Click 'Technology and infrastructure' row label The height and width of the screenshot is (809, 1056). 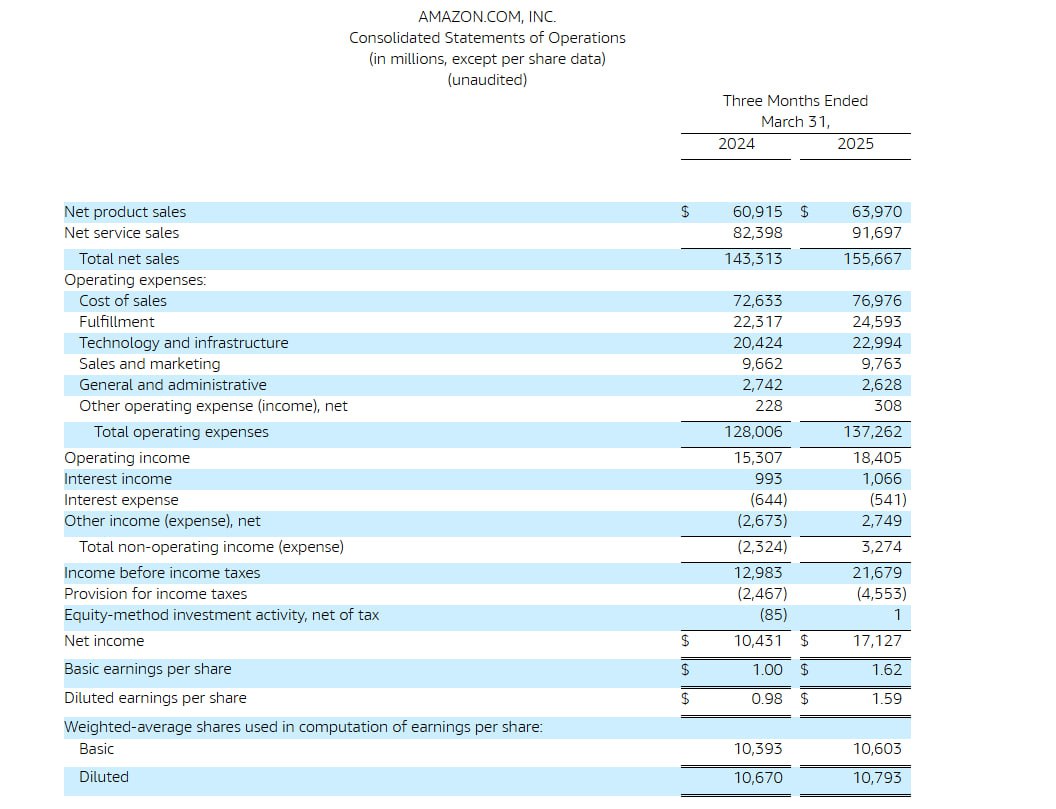tap(183, 342)
